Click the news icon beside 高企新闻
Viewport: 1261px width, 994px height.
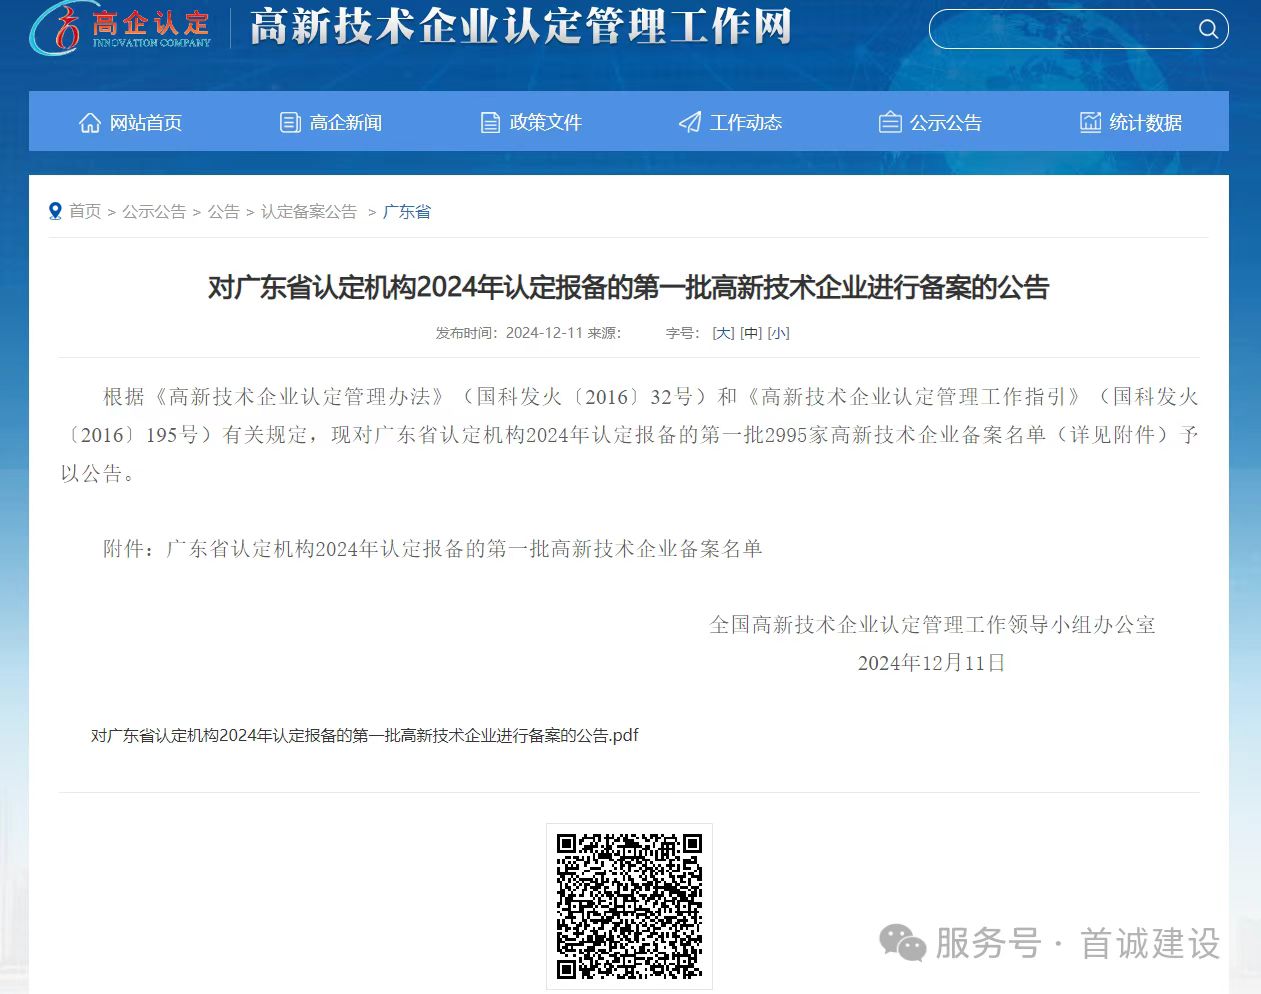click(290, 123)
